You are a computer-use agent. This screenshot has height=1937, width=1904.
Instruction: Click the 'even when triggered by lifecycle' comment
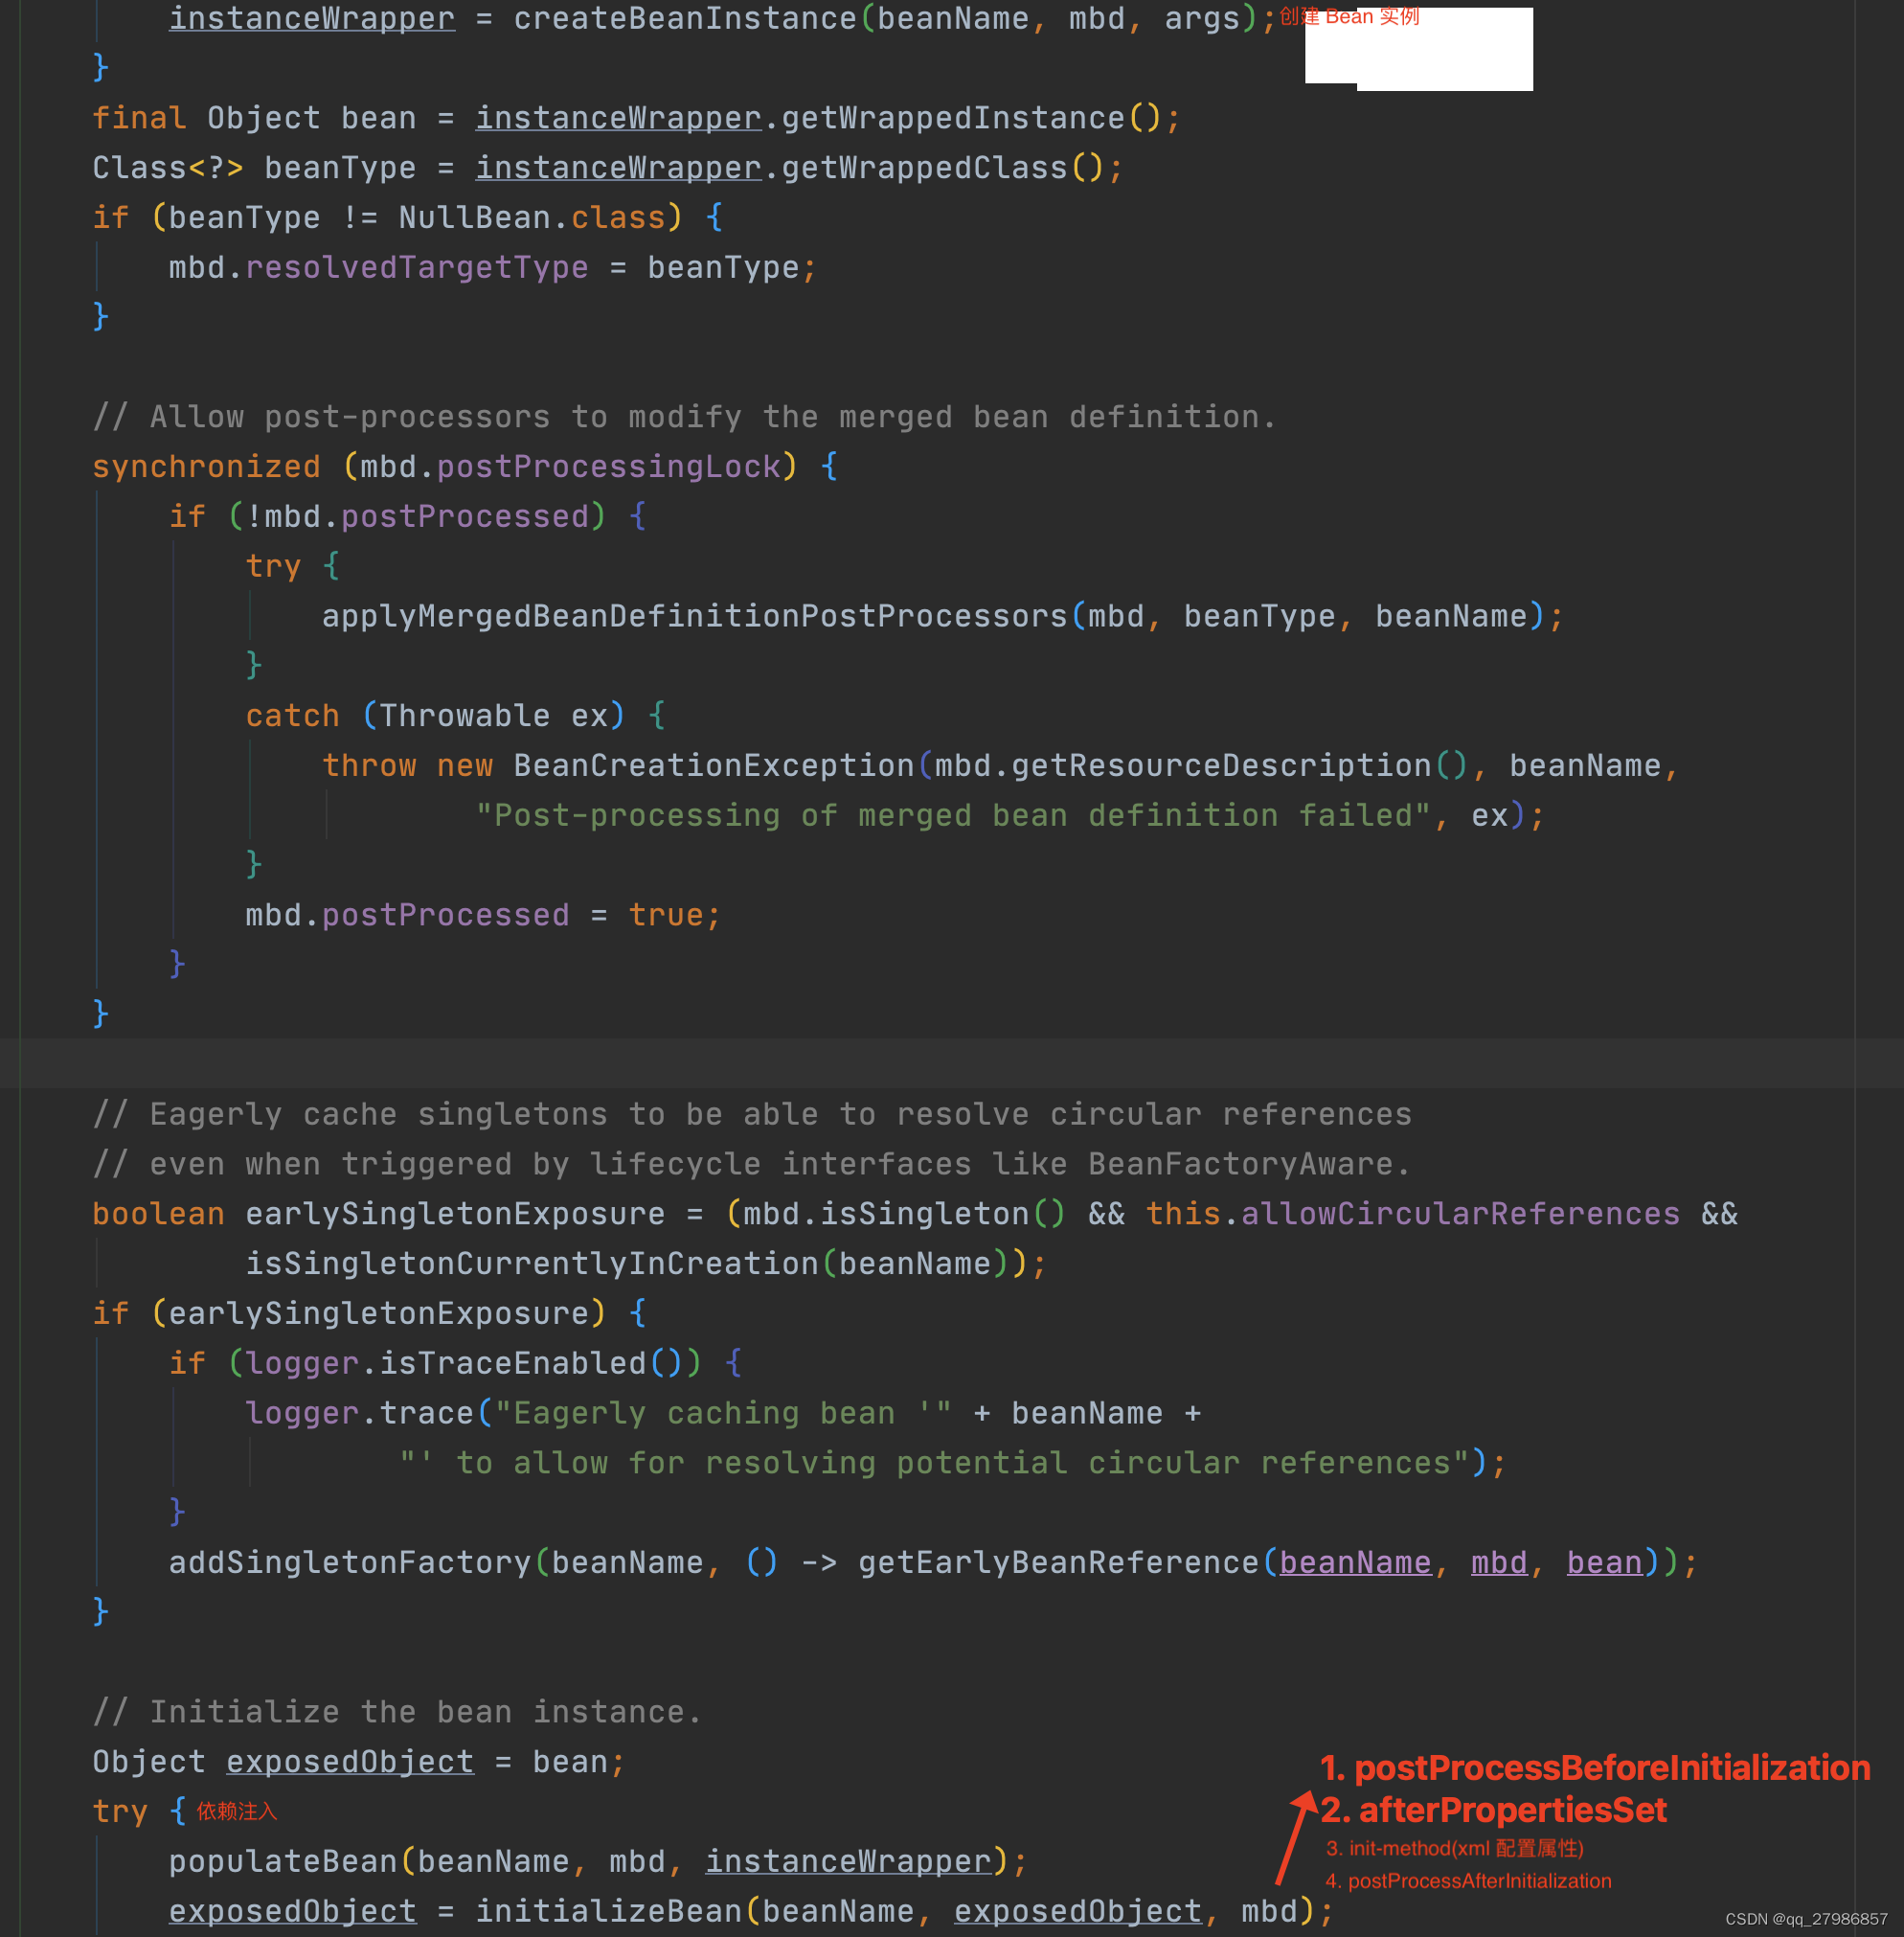pyautogui.click(x=752, y=1164)
